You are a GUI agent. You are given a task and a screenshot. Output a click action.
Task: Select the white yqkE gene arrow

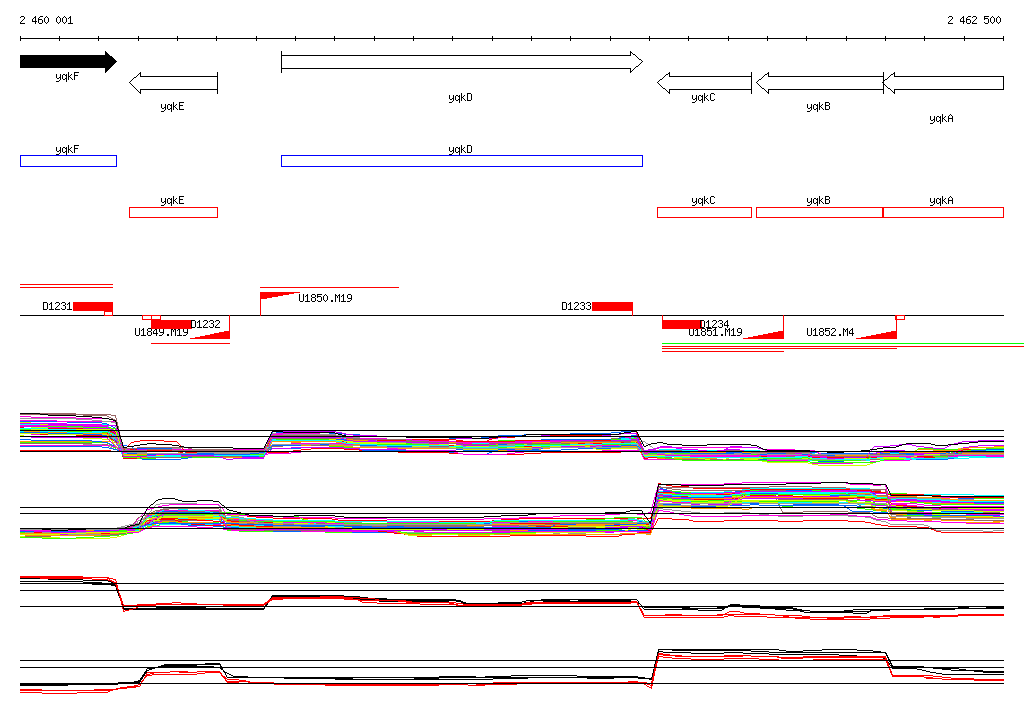click(173, 83)
